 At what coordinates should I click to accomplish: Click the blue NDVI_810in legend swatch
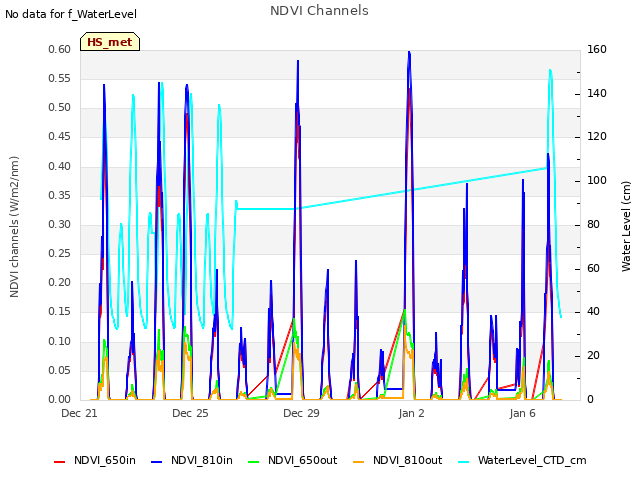156,462
